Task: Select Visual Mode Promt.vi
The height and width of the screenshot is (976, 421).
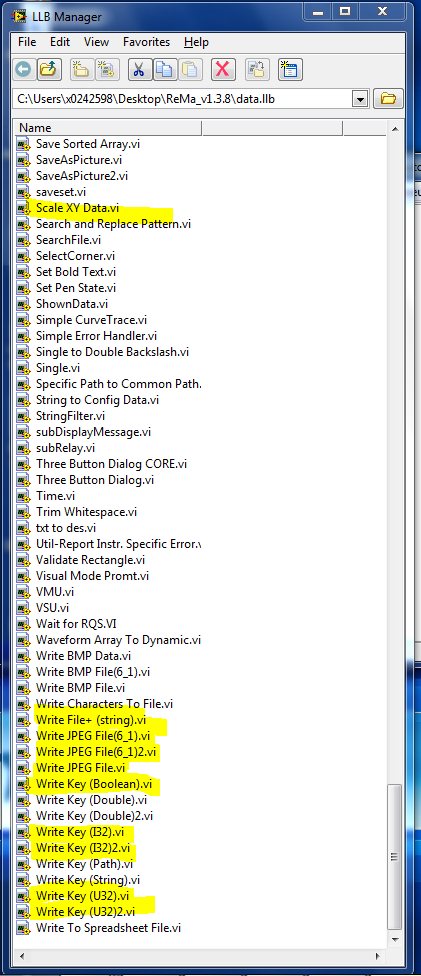Action: click(x=92, y=576)
